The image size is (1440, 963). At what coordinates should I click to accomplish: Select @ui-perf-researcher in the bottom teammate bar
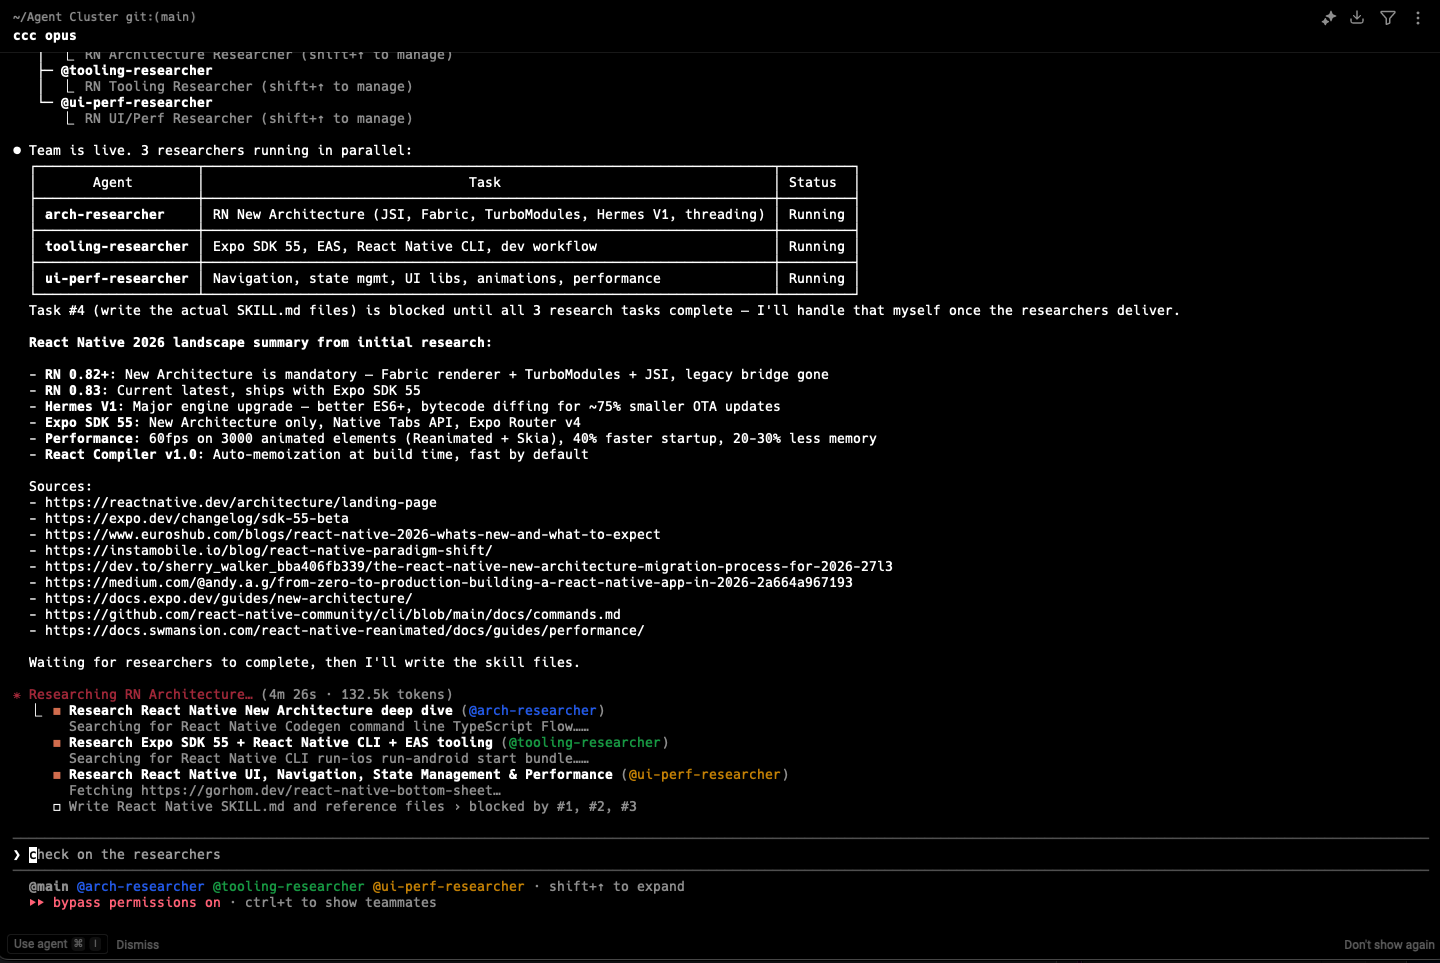coord(448,887)
